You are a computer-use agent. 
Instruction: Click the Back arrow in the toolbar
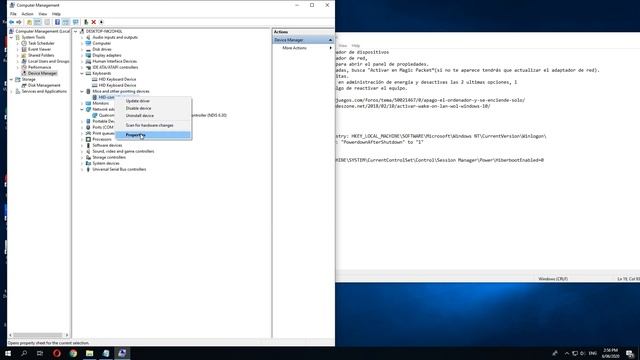coord(11,22)
